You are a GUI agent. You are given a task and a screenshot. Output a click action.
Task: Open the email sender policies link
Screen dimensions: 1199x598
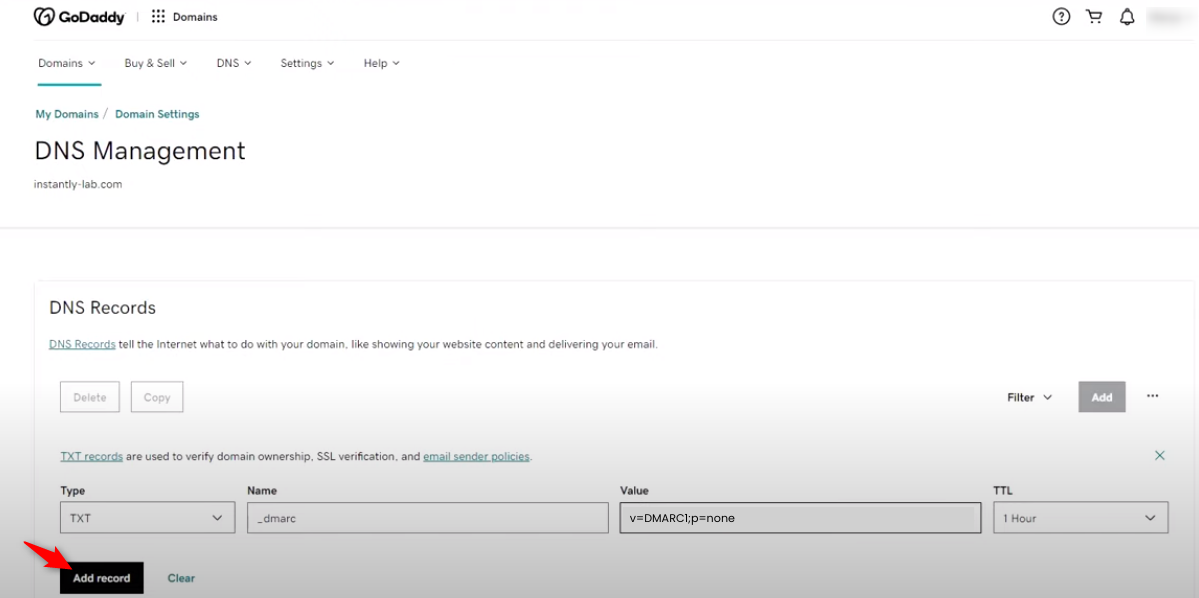(x=476, y=456)
